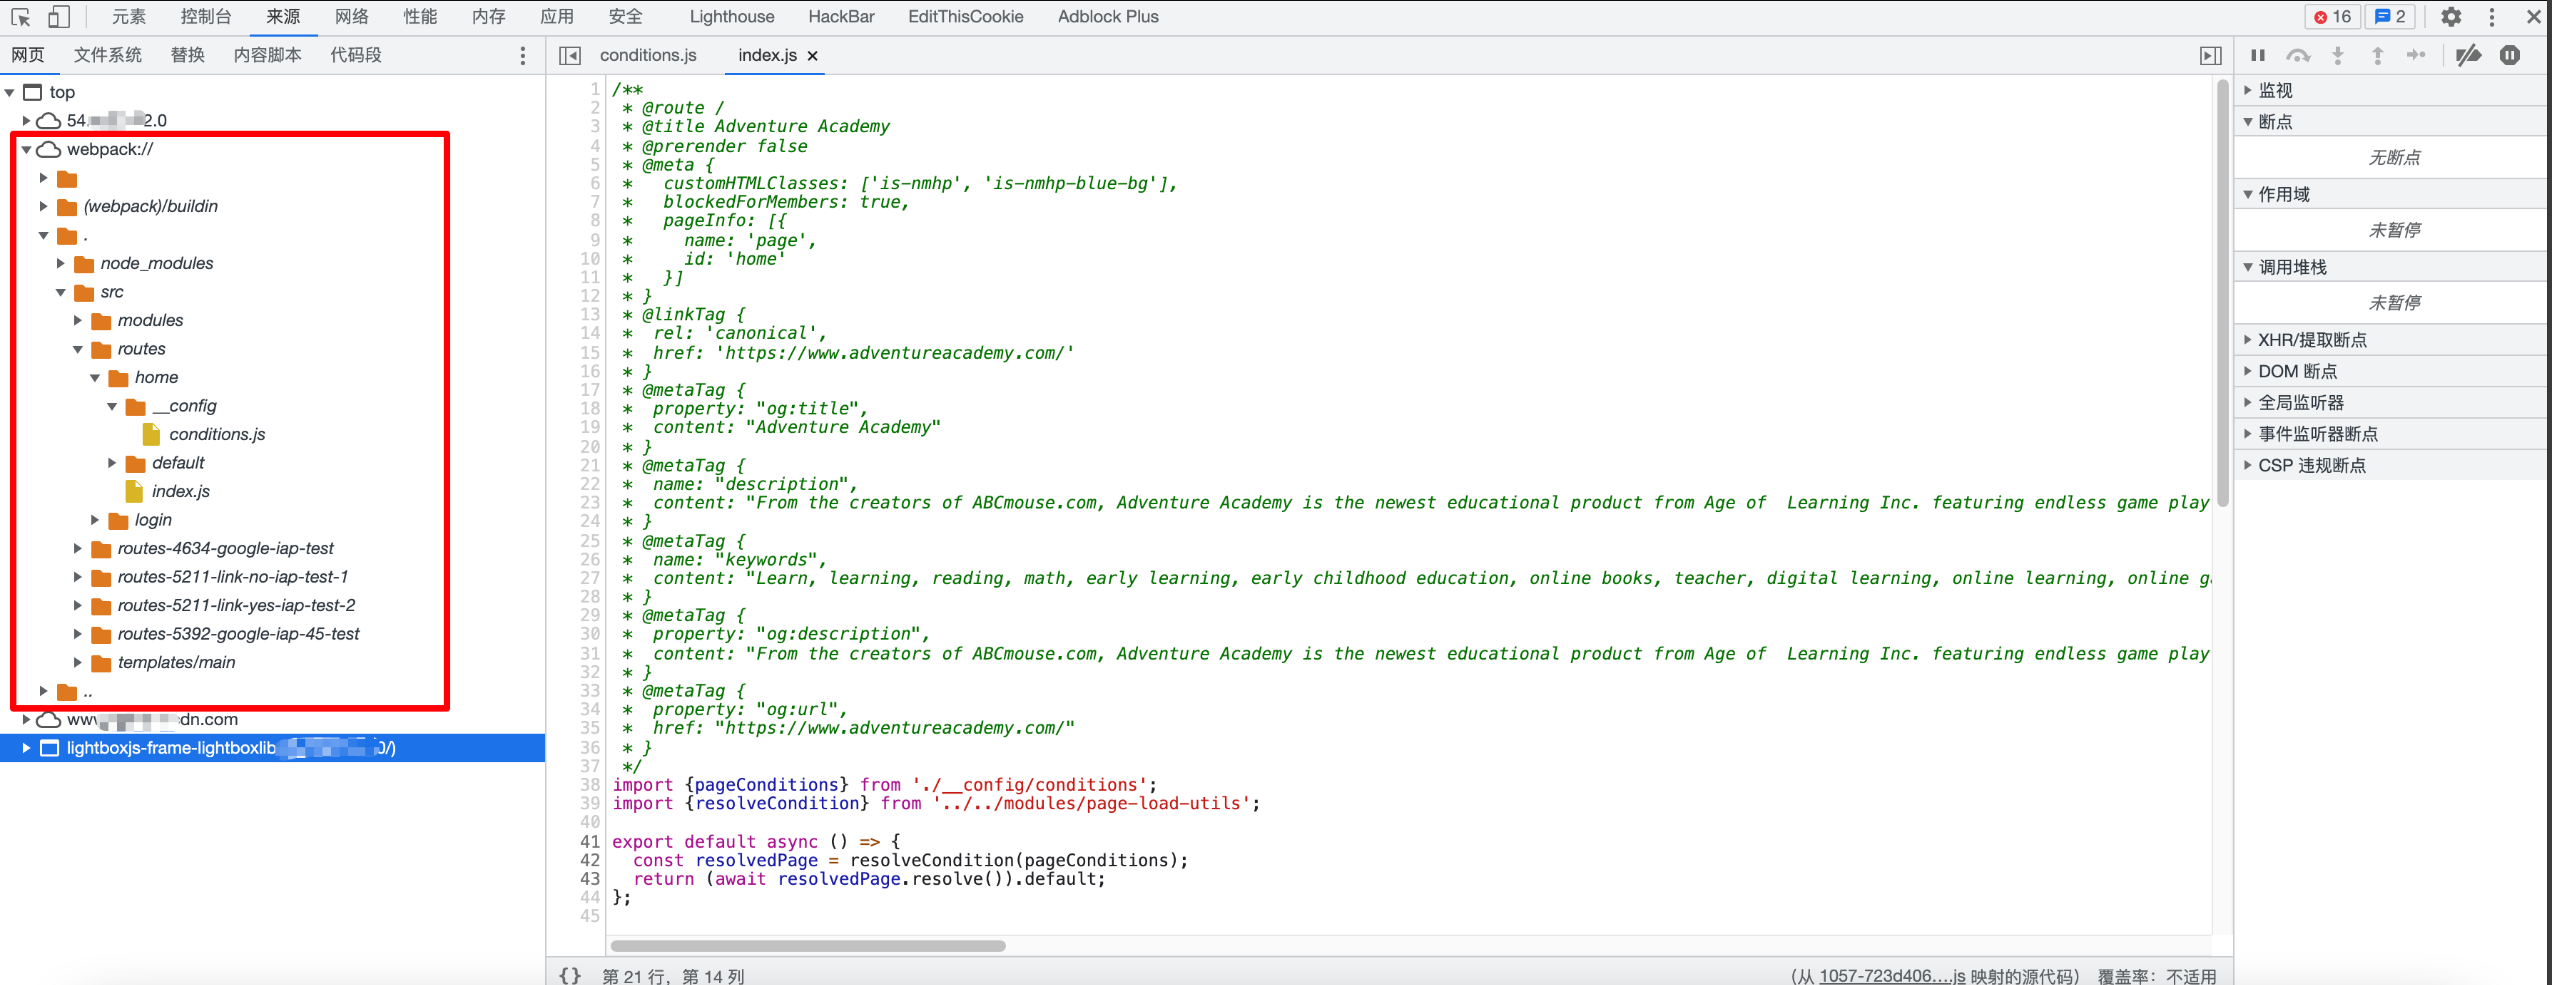This screenshot has width=2552, height=985.
Task: Open DevTools settings gear
Action: click(2450, 17)
